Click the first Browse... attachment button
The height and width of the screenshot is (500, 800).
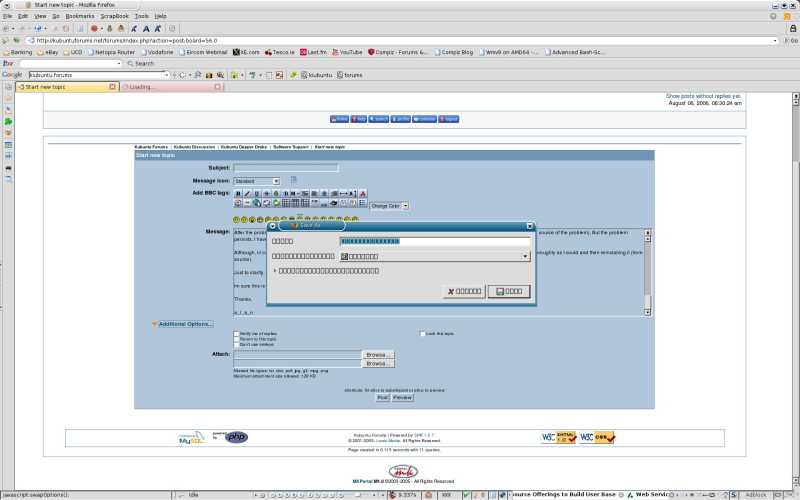point(378,354)
